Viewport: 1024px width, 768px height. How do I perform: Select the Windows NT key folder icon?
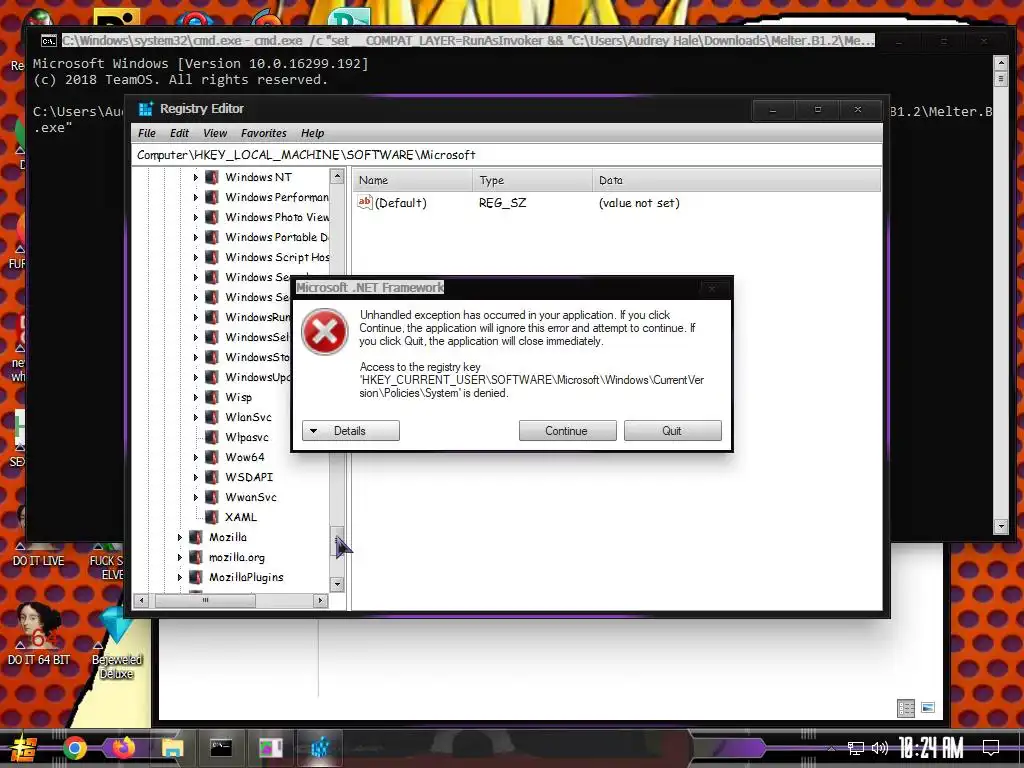coord(212,177)
